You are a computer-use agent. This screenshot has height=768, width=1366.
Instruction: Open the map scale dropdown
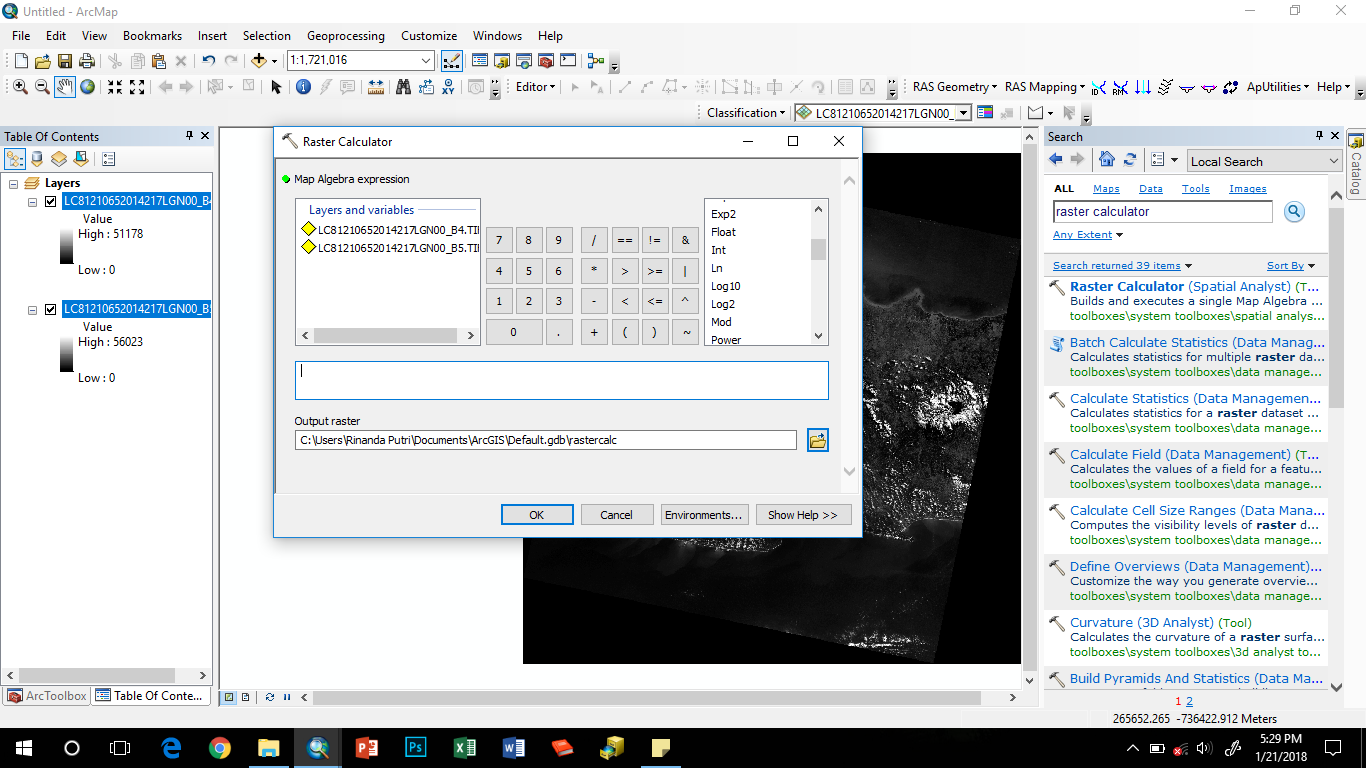[x=424, y=61]
